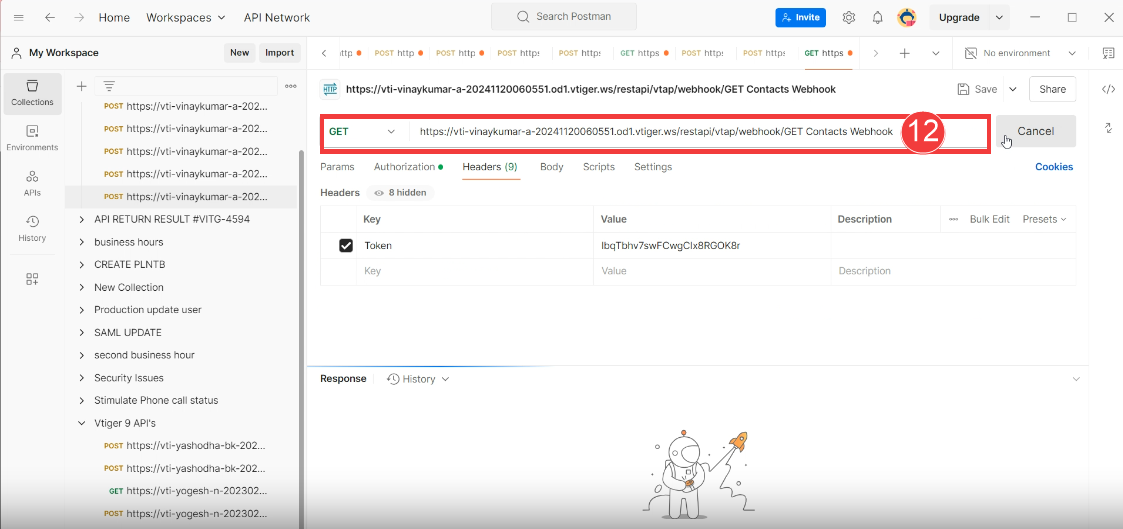Switch to the request Settings tab
This screenshot has height=529, width=1123.
(653, 167)
